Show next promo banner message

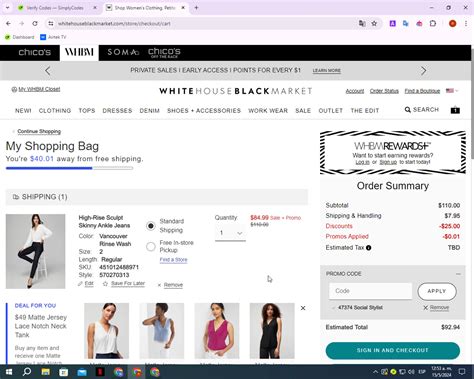point(423,71)
